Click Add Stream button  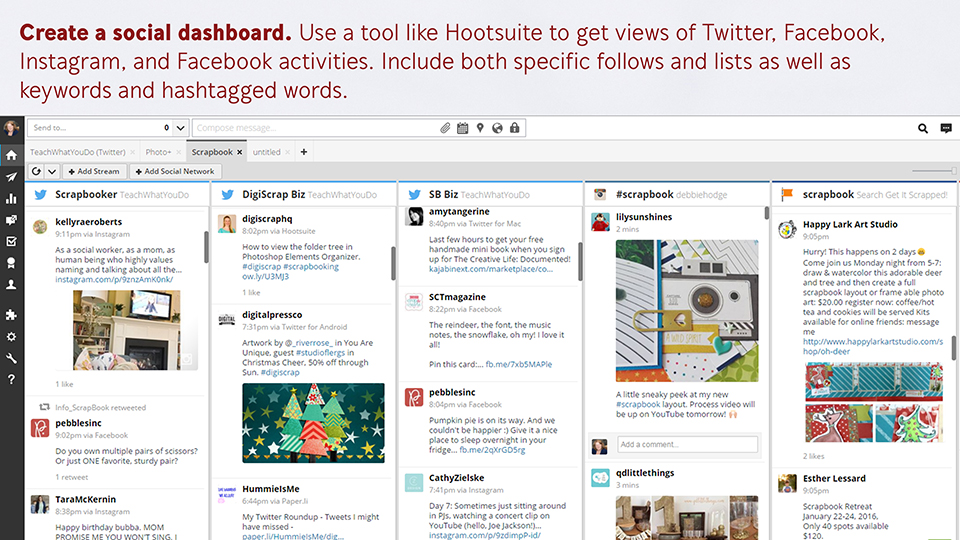[94, 171]
